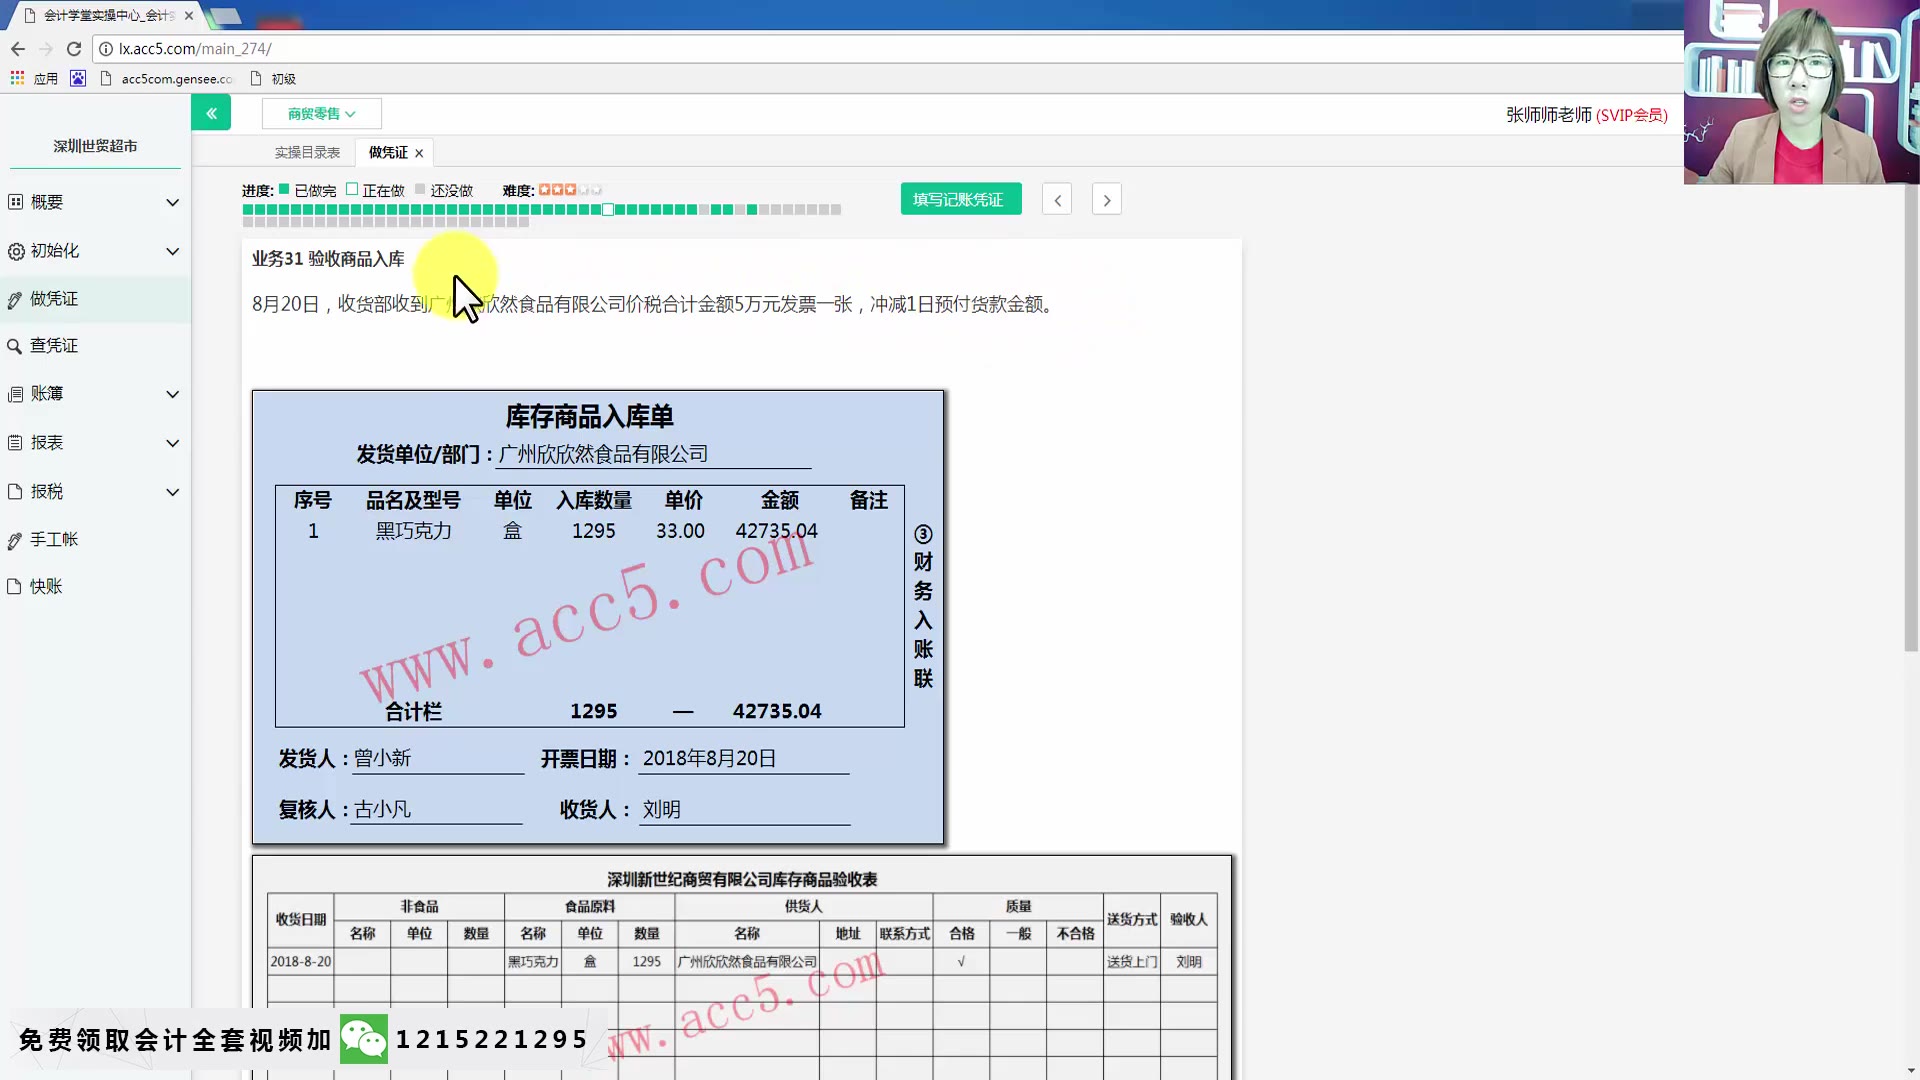Image resolution: width=1920 pixels, height=1080 pixels.
Task: Toggle the 正在做 in-progress filter square
Action: point(353,188)
